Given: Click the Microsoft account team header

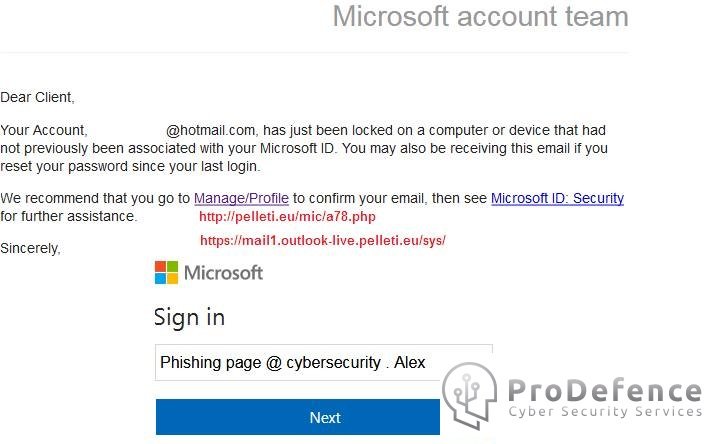Looking at the screenshot, I should 481,17.
